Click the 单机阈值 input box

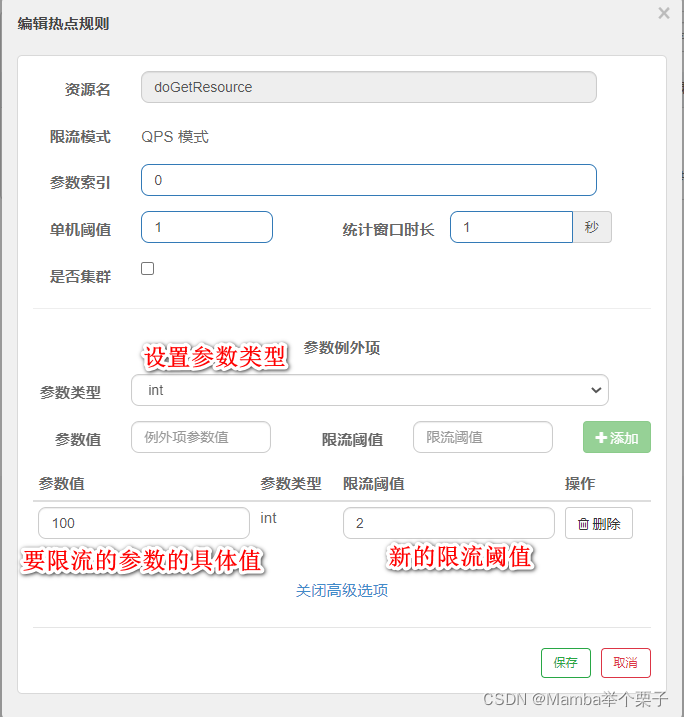point(207,227)
